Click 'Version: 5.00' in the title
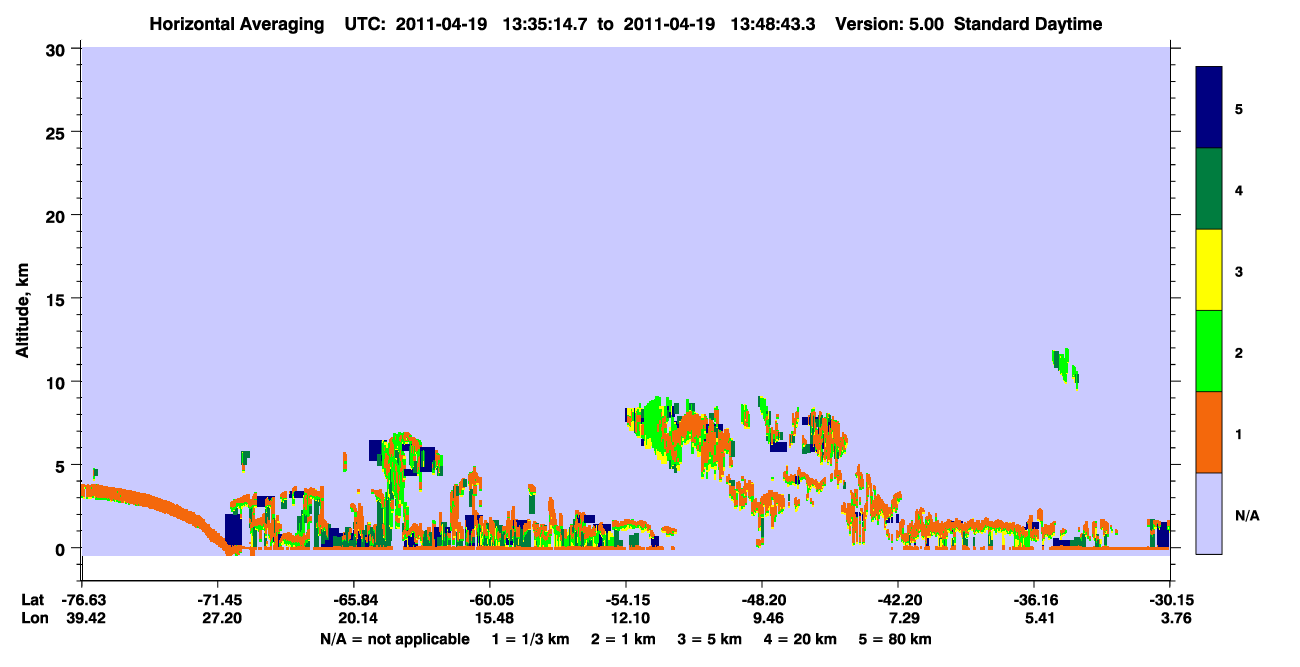The width and height of the screenshot is (1300, 667). click(x=890, y=24)
